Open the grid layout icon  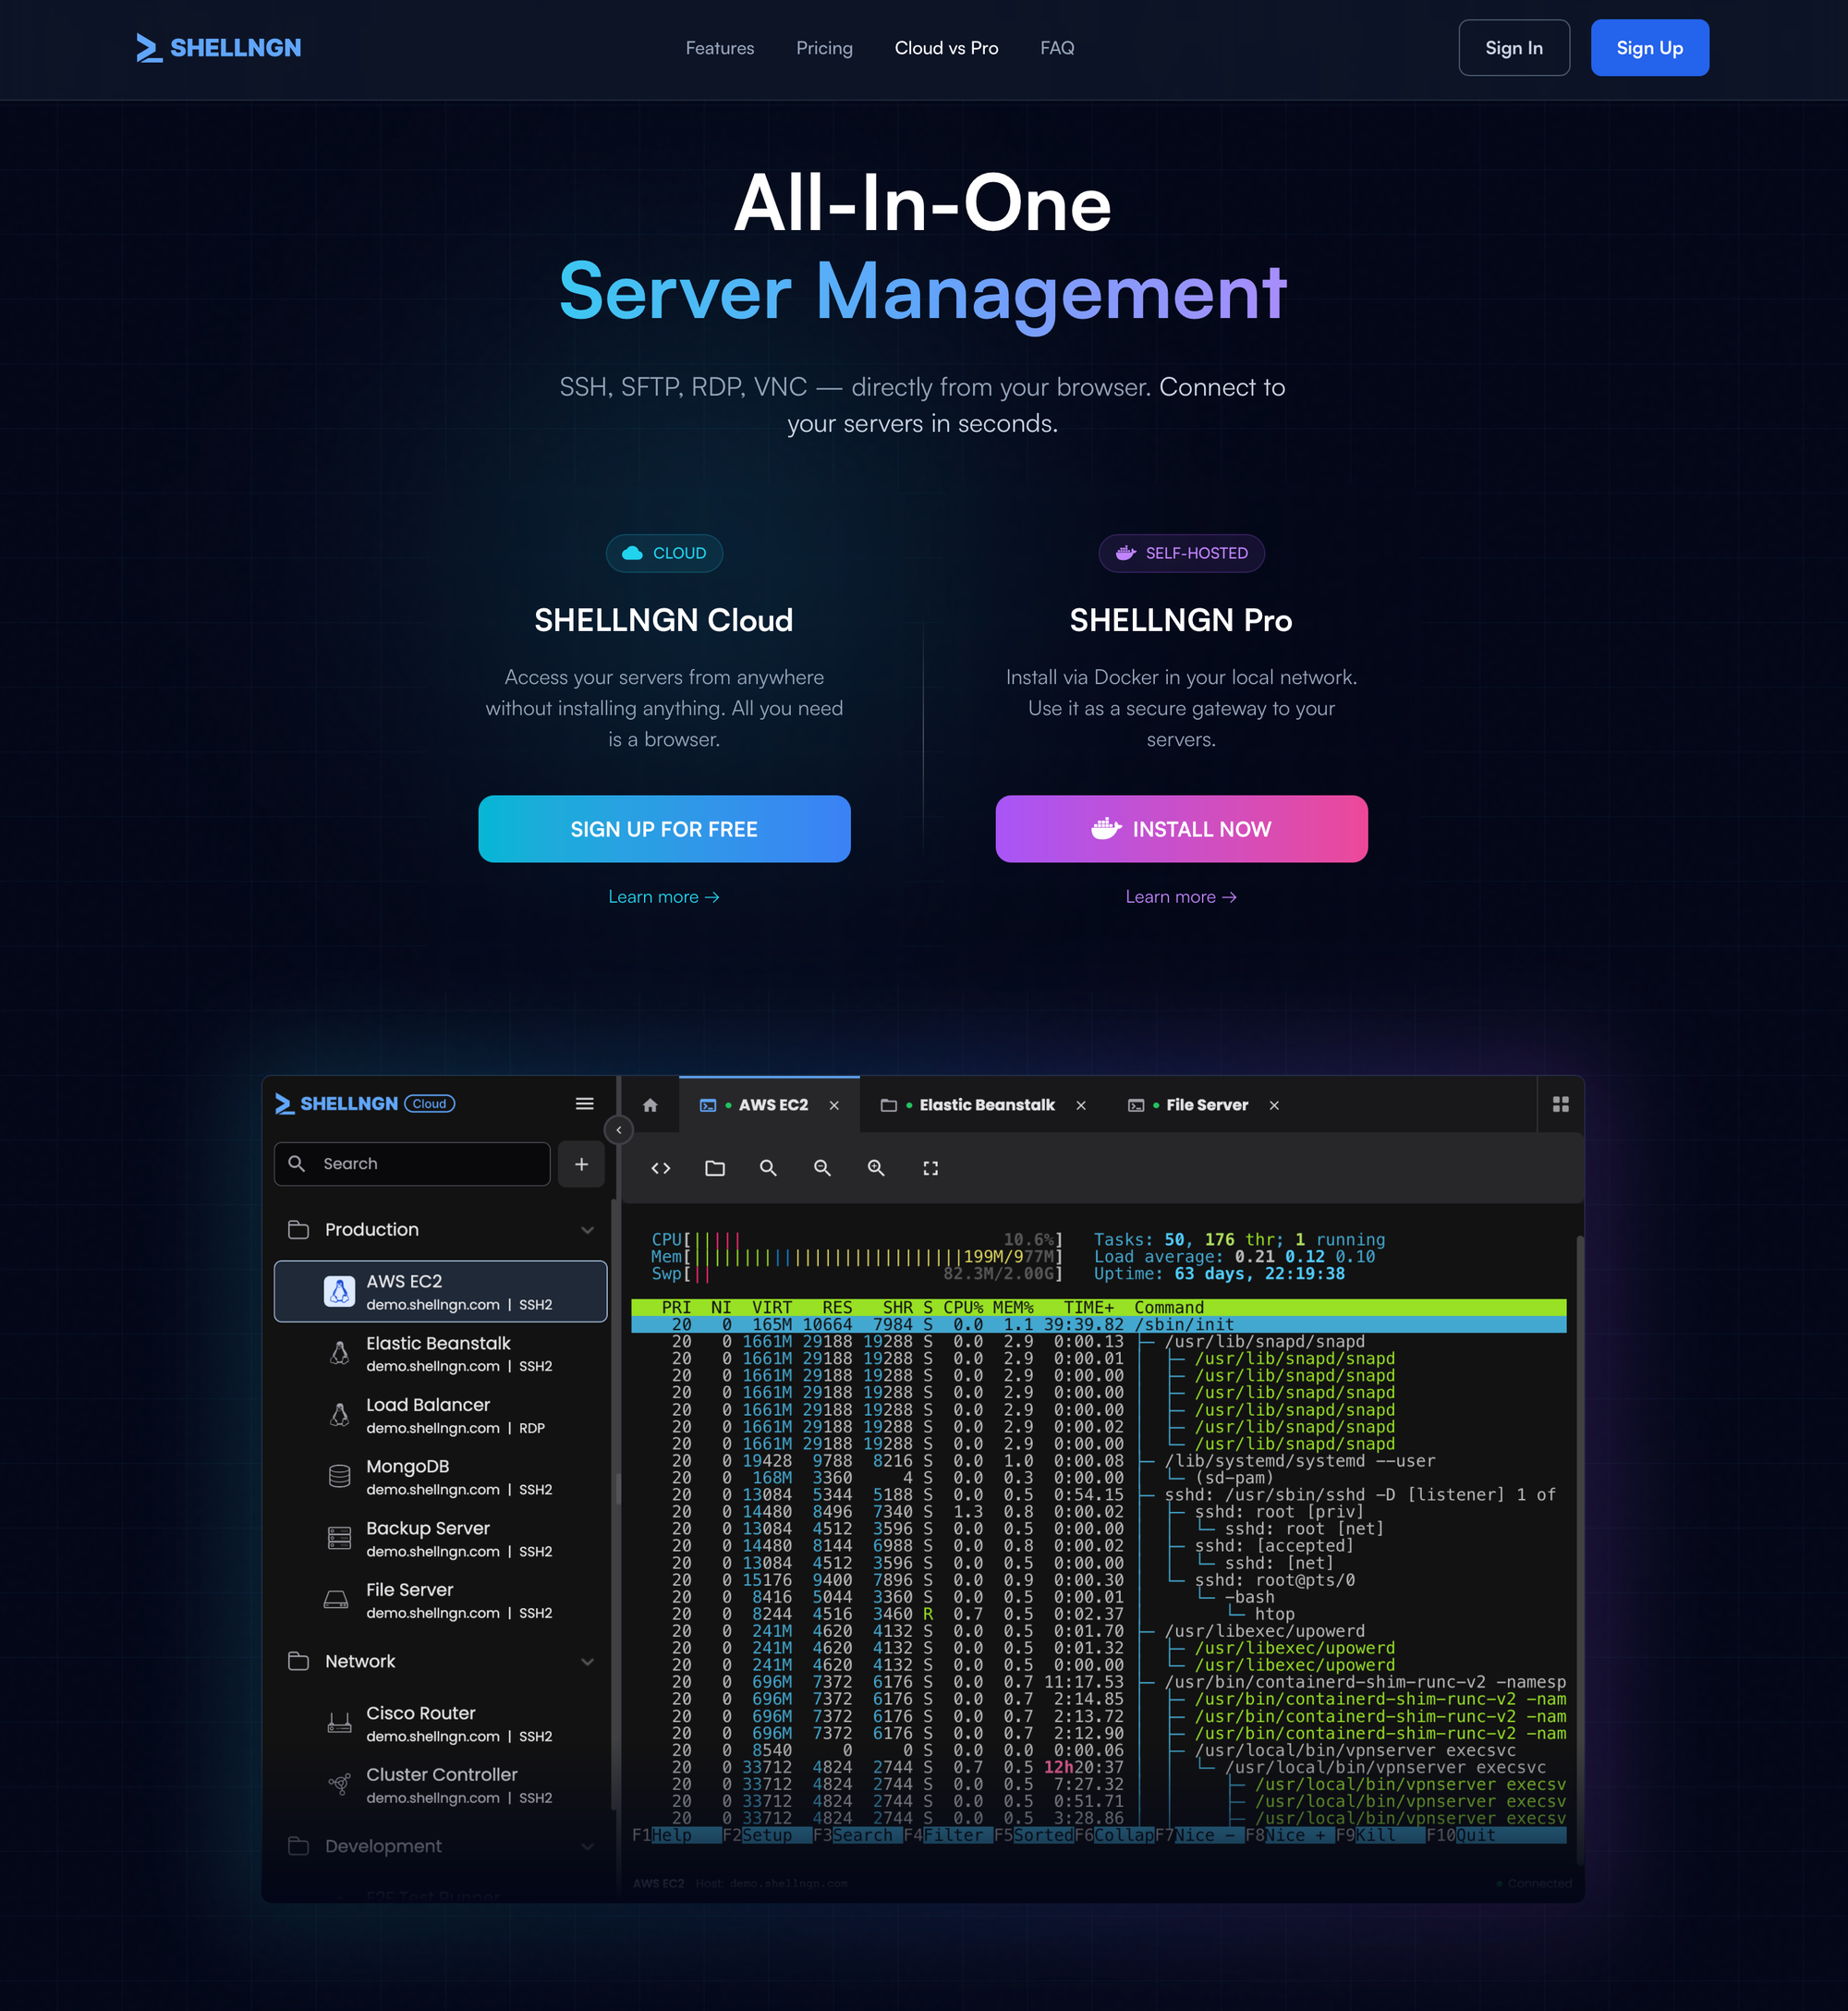point(1560,1104)
